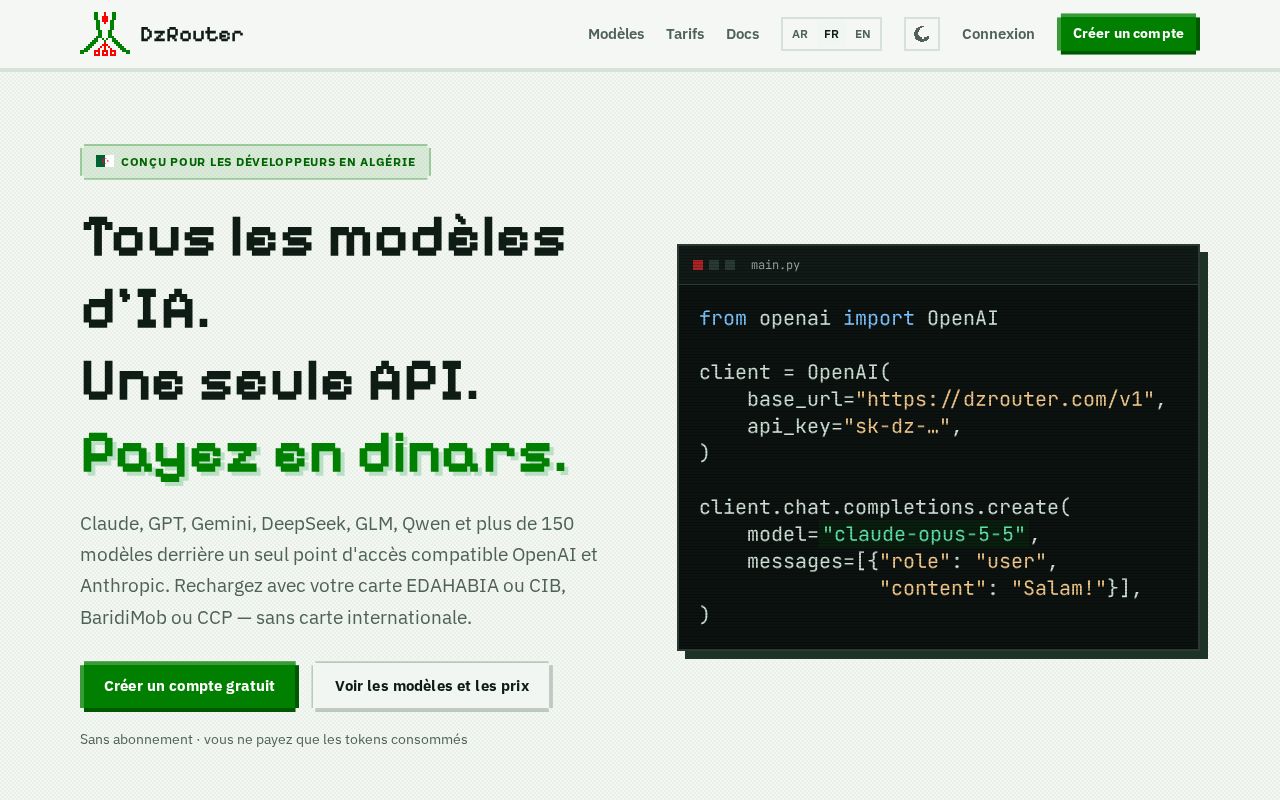
Task: Click the "Payez en dinars." headline
Action: 324,454
